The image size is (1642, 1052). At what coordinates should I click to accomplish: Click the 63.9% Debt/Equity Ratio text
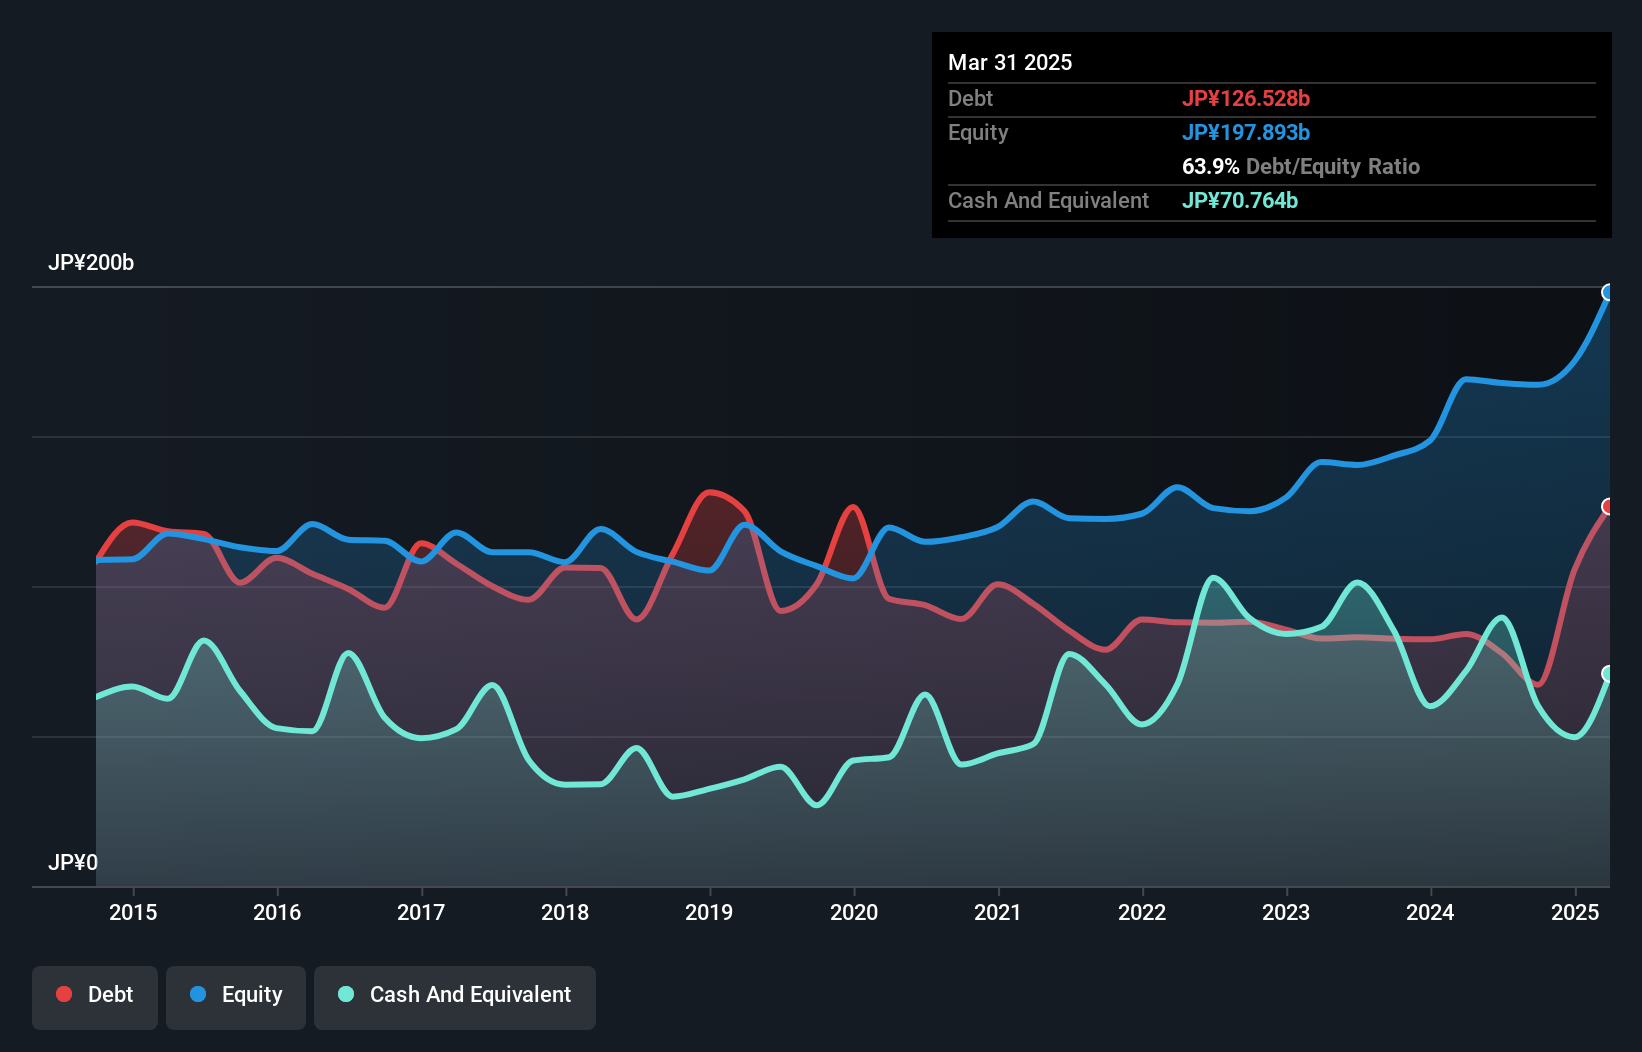(1301, 166)
